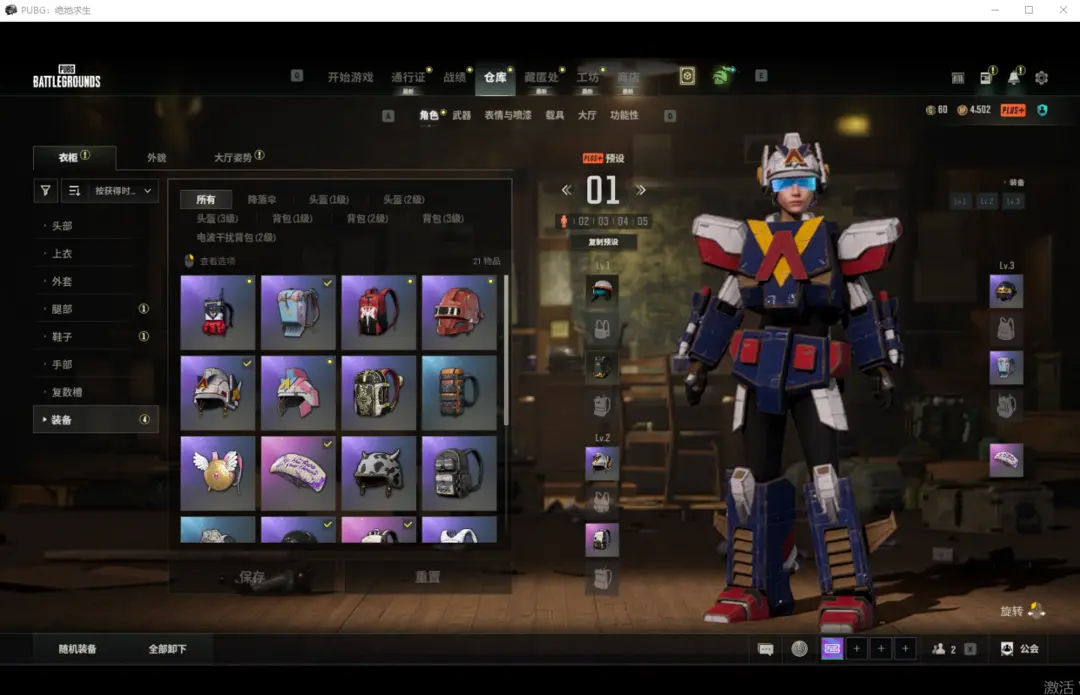Go to next preset with right double-chevron
Viewport: 1080px width, 695px height.
(641, 190)
